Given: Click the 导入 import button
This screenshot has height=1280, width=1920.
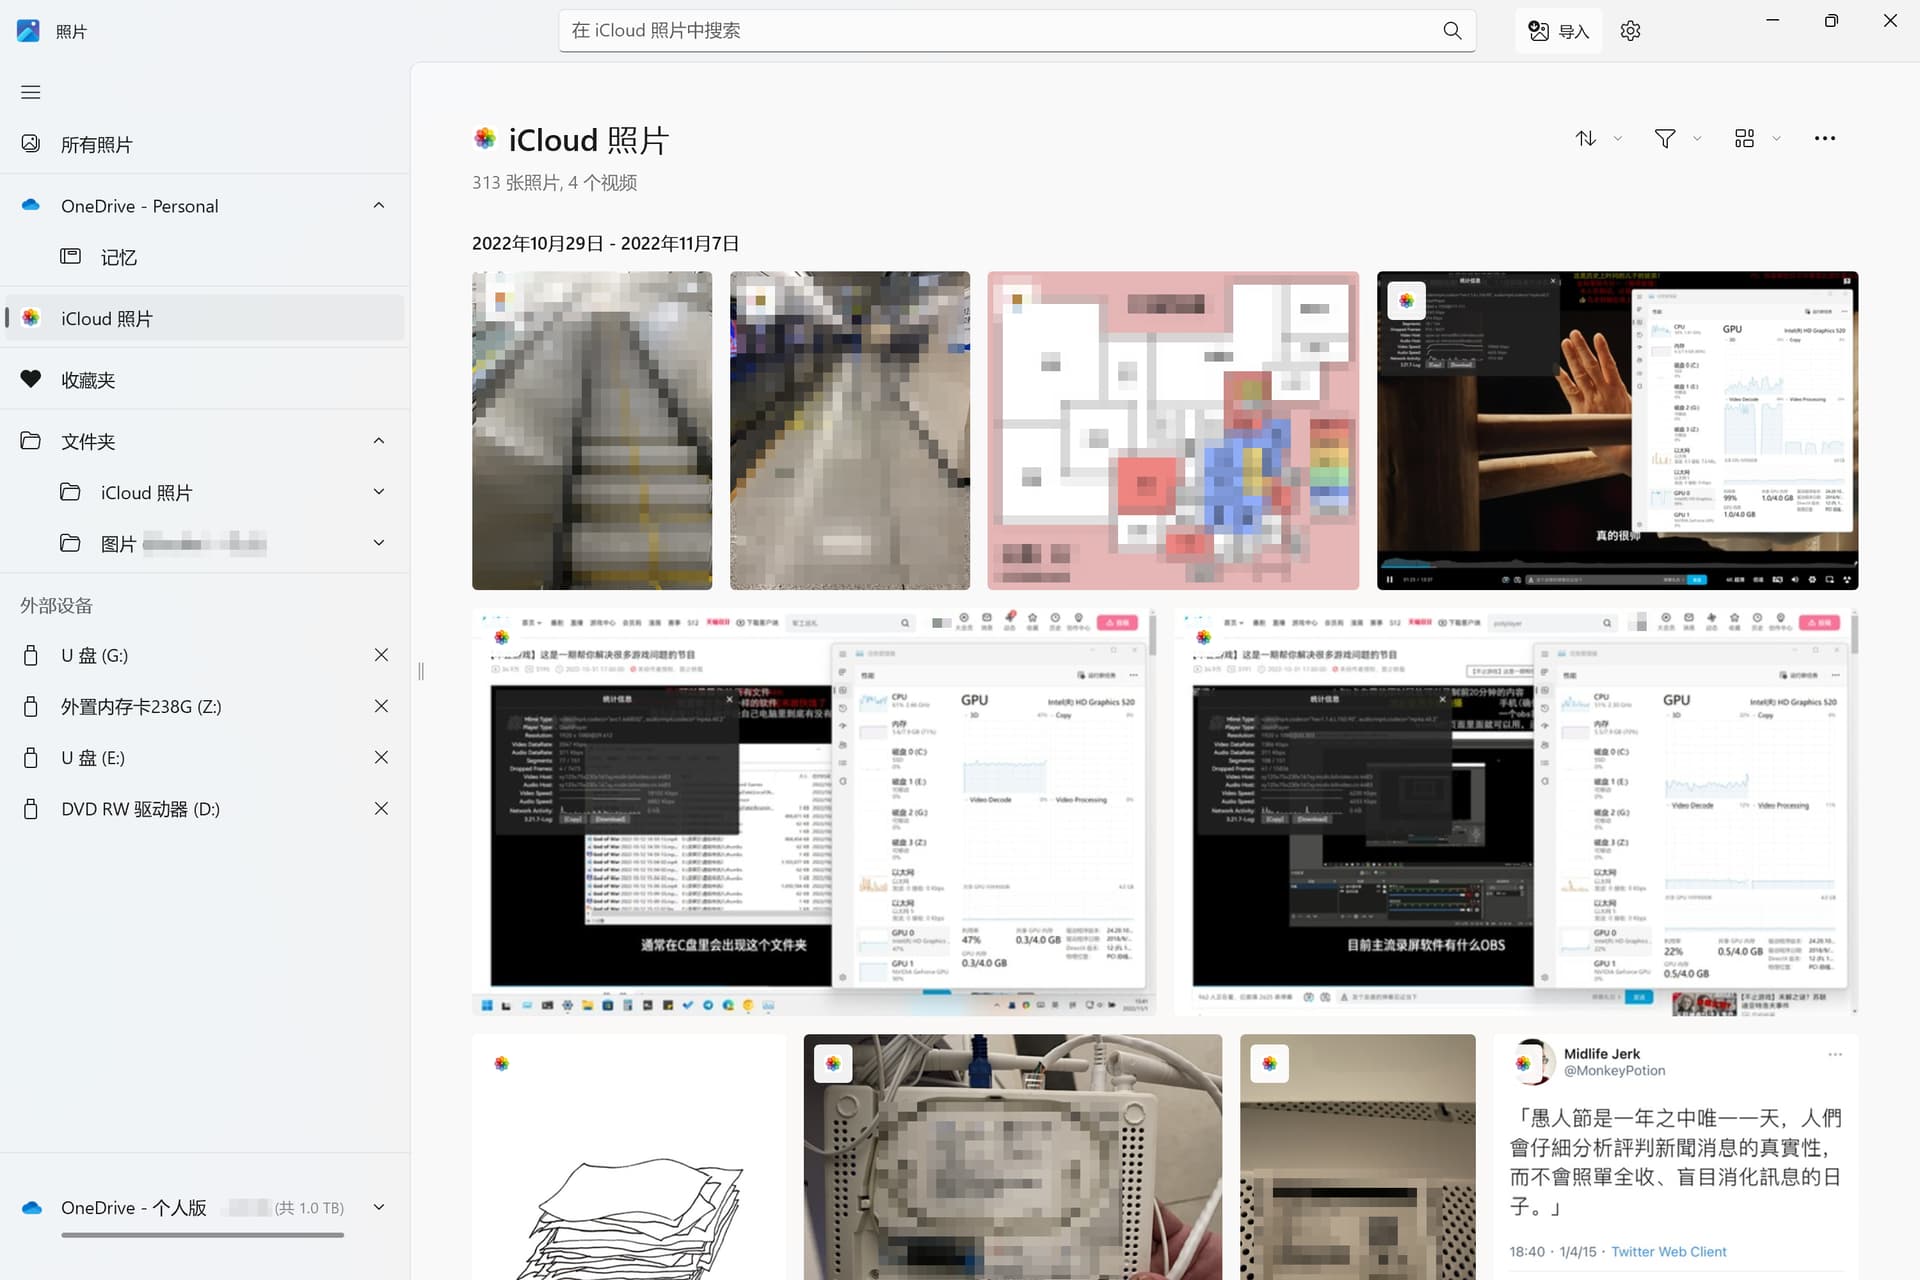Looking at the screenshot, I should 1558,31.
